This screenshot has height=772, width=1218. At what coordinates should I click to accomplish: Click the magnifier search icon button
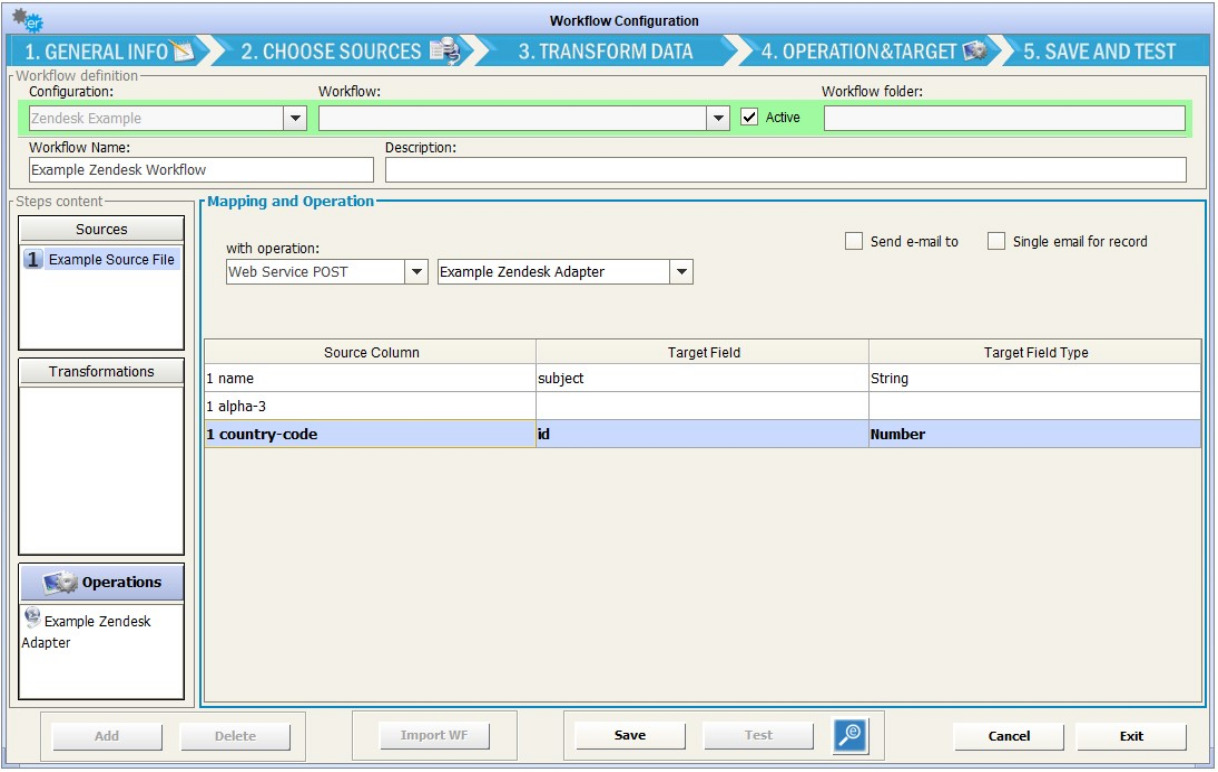point(850,736)
